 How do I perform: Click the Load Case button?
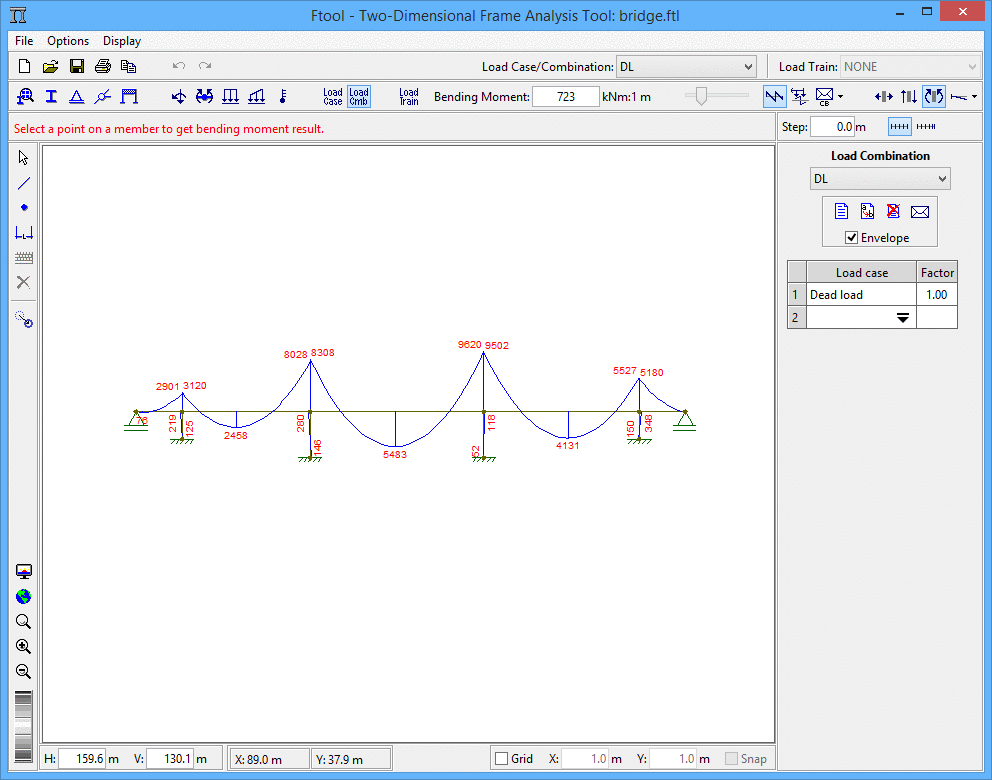coord(333,97)
